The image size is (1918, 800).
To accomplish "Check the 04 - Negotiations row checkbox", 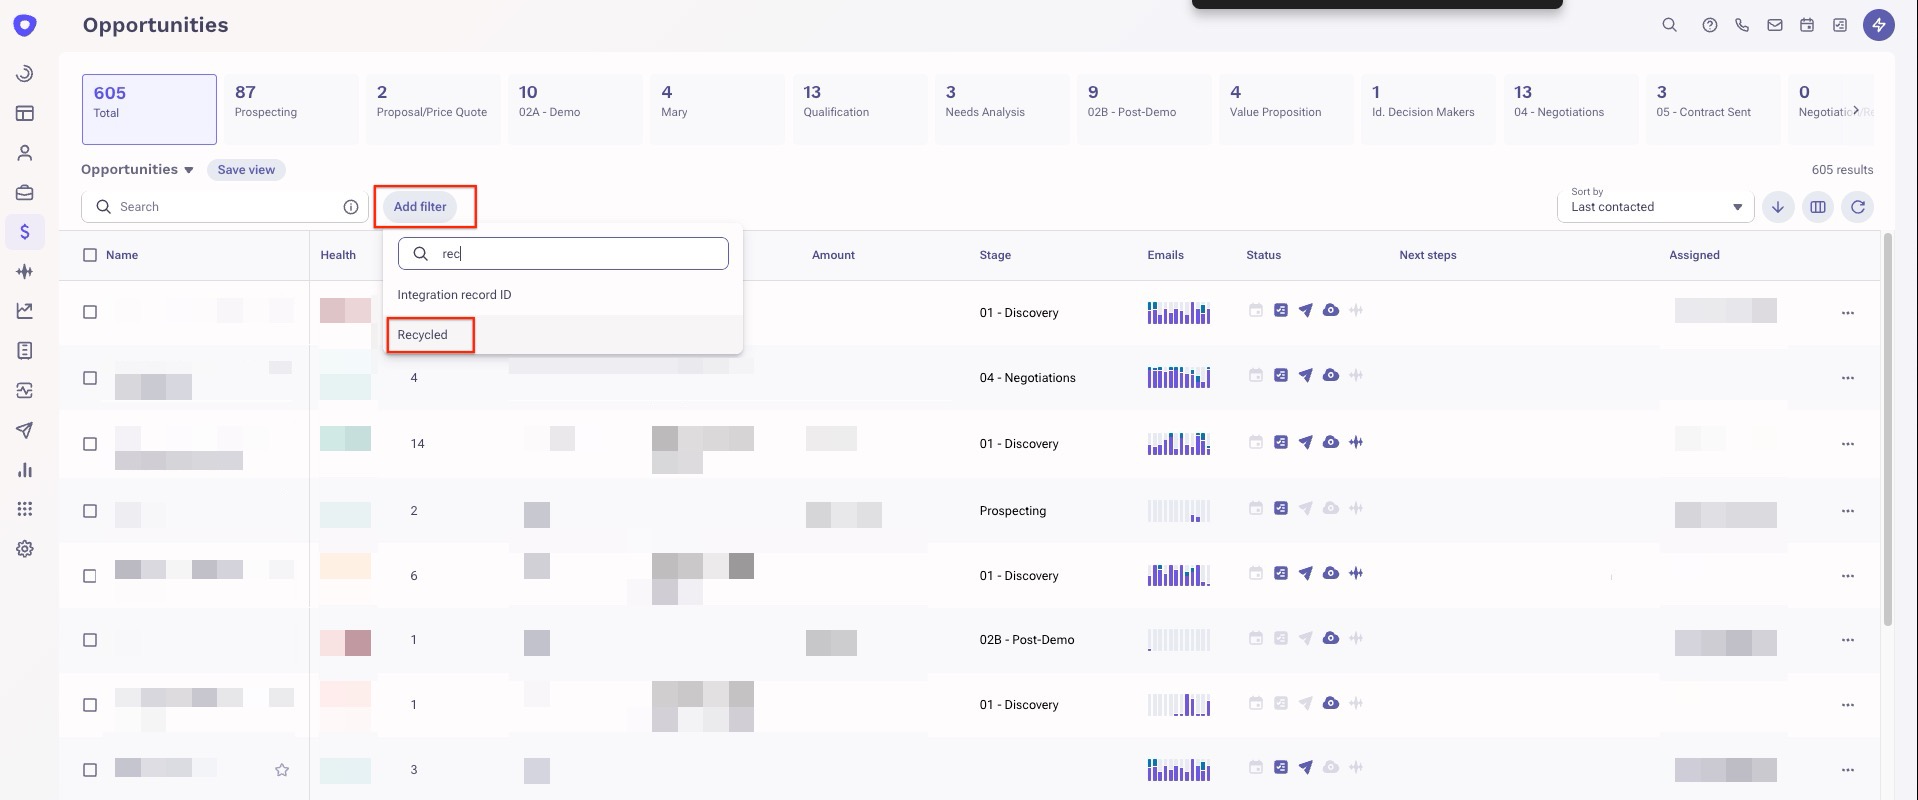I will point(90,378).
